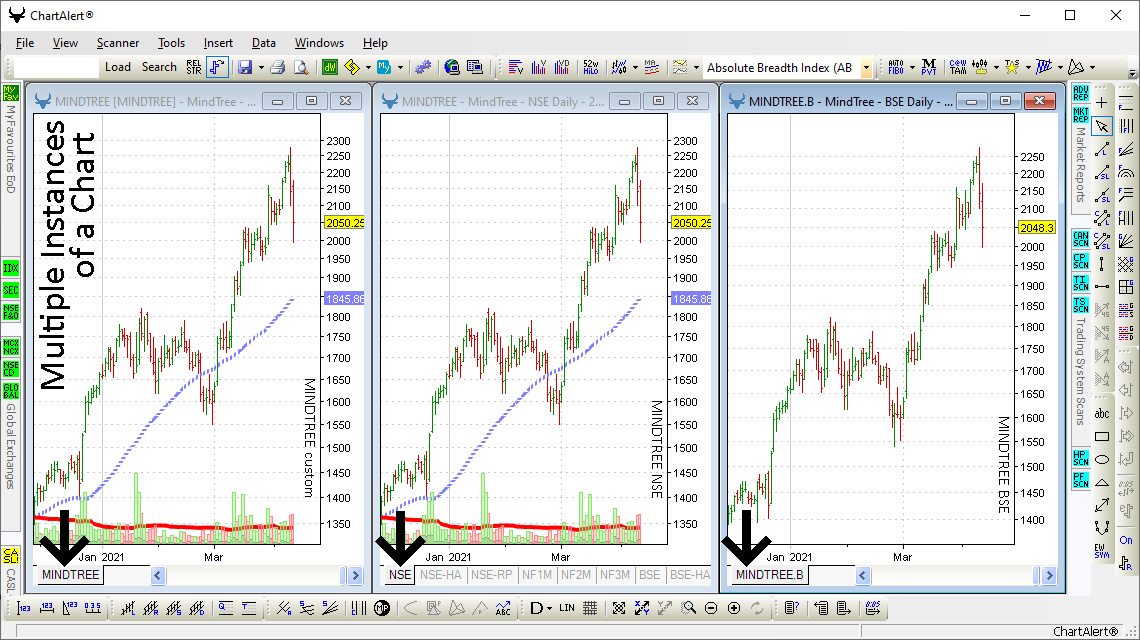Open the AUTO FIBO dropdown arrow
Viewport: 1140px width, 640px height.
click(912, 68)
